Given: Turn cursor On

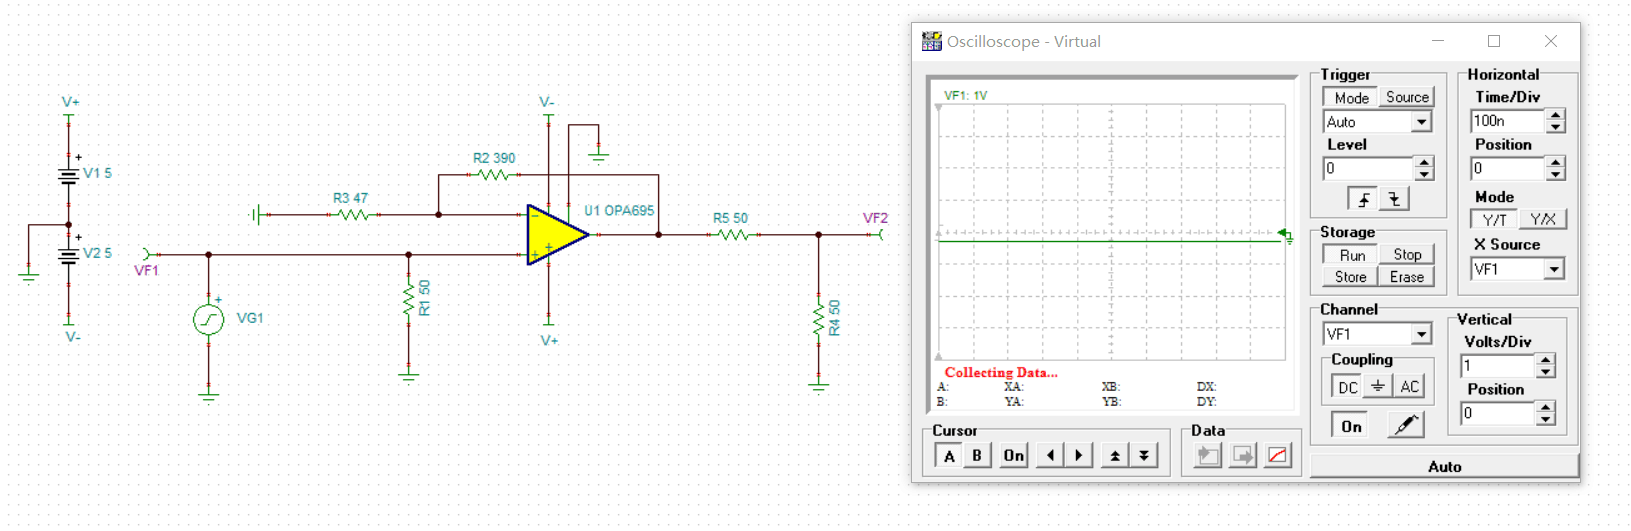Looking at the screenshot, I should [1014, 455].
